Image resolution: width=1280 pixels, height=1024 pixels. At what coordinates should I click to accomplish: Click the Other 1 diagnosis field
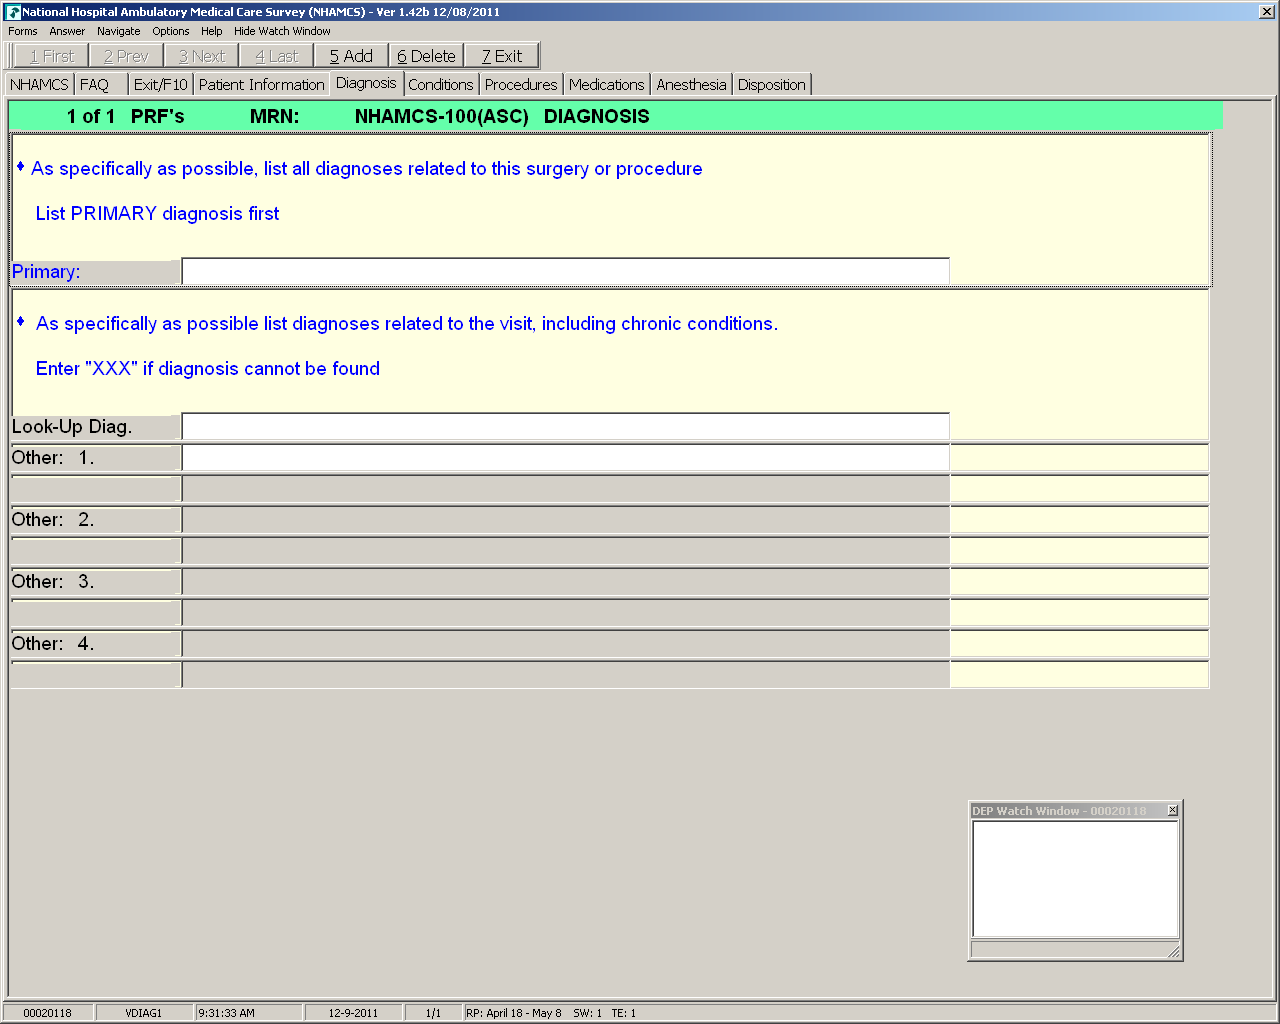pos(565,458)
